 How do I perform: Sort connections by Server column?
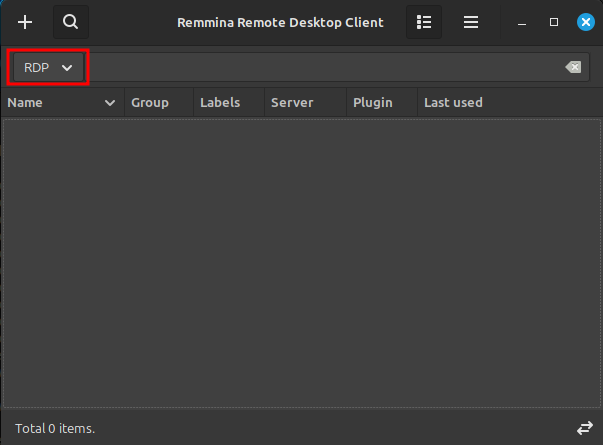point(305,103)
